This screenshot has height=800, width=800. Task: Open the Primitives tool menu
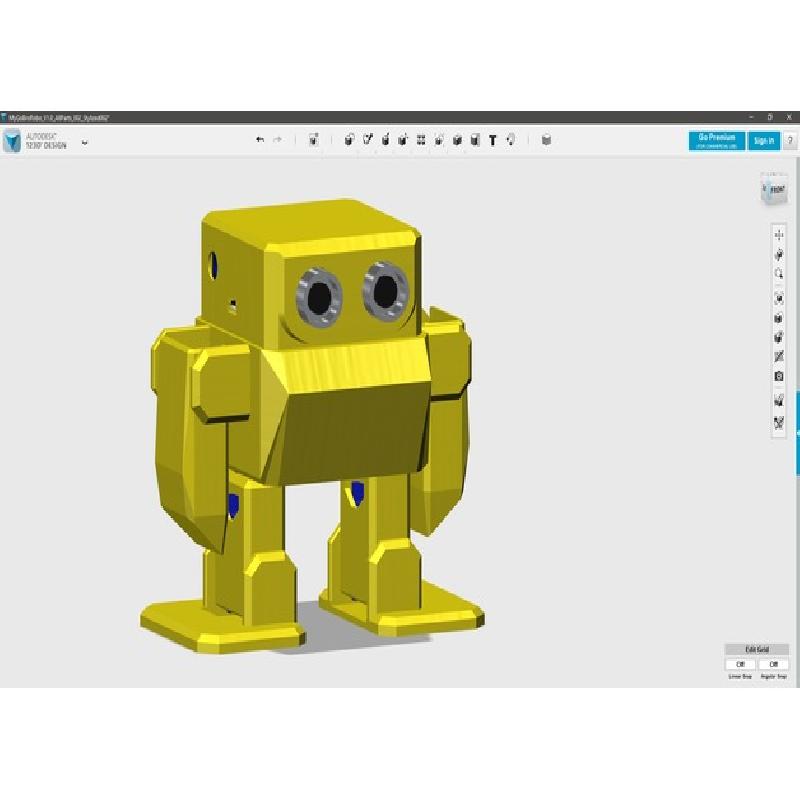coord(349,141)
